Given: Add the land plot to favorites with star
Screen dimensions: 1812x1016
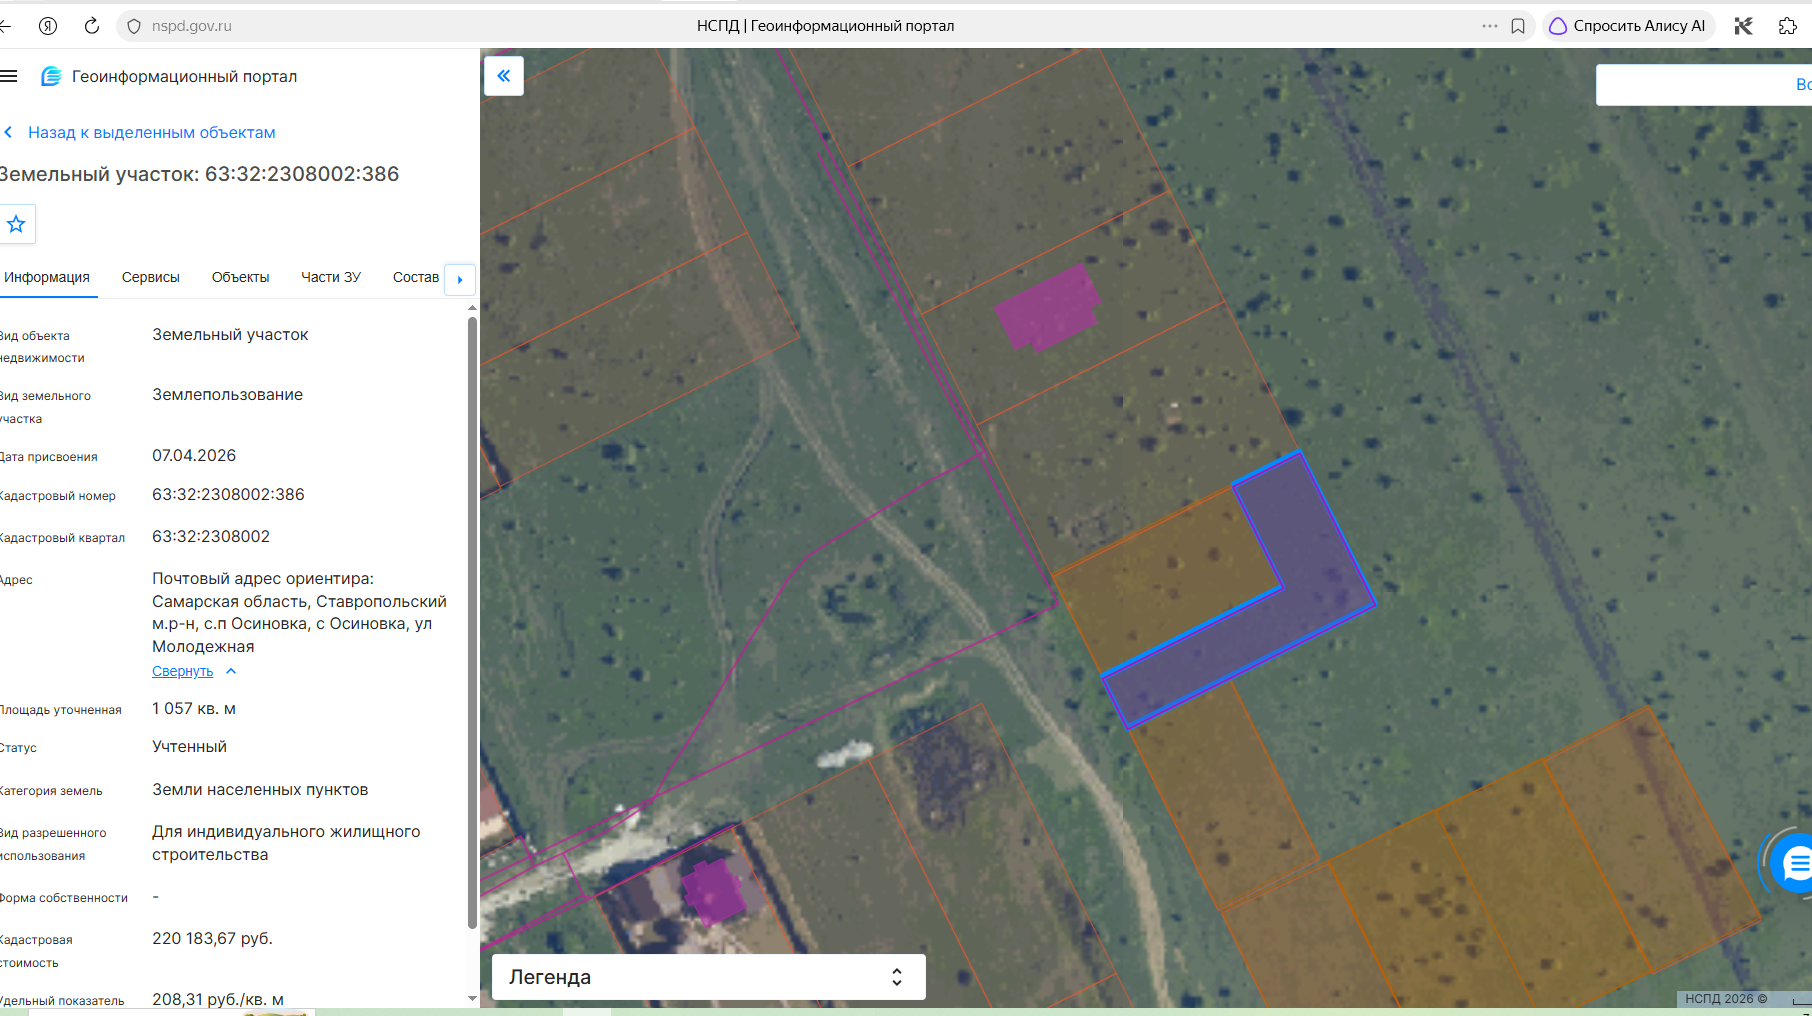Looking at the screenshot, I should [x=16, y=224].
